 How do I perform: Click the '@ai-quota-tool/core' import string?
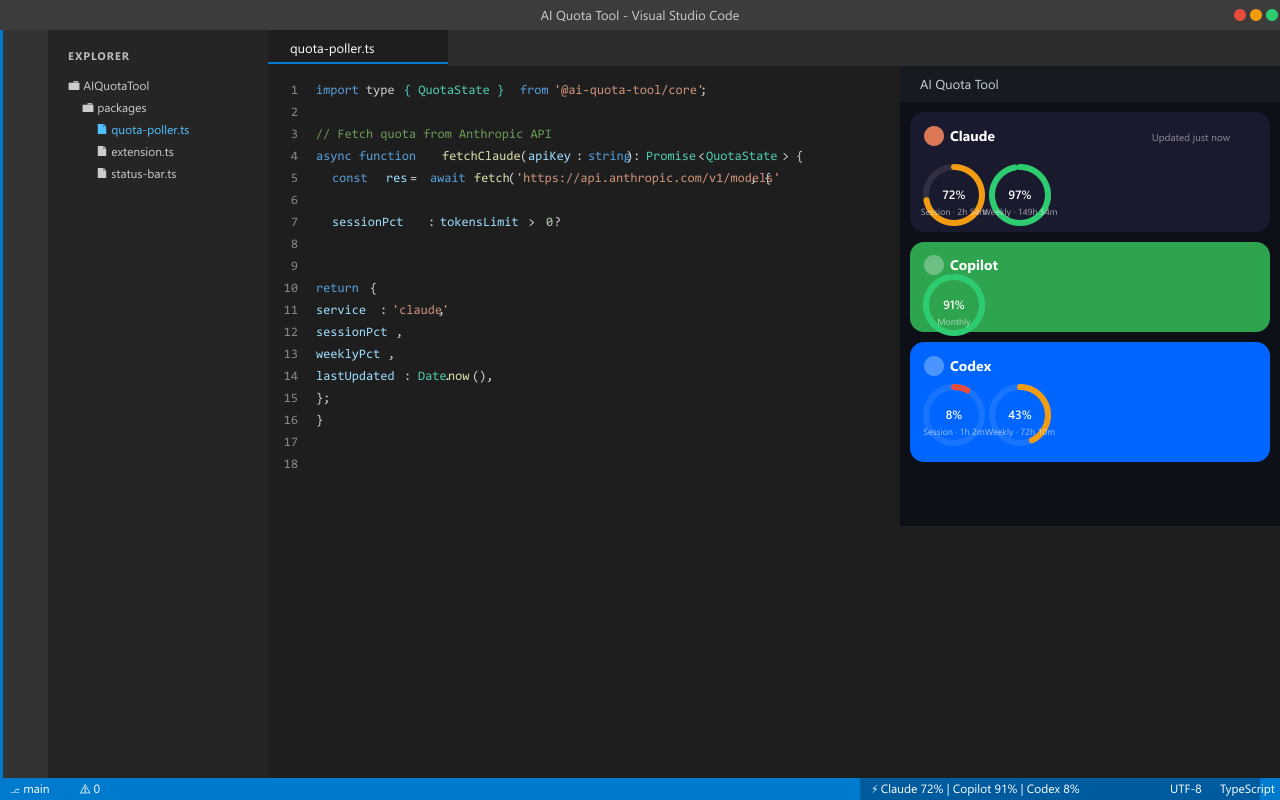click(628, 90)
